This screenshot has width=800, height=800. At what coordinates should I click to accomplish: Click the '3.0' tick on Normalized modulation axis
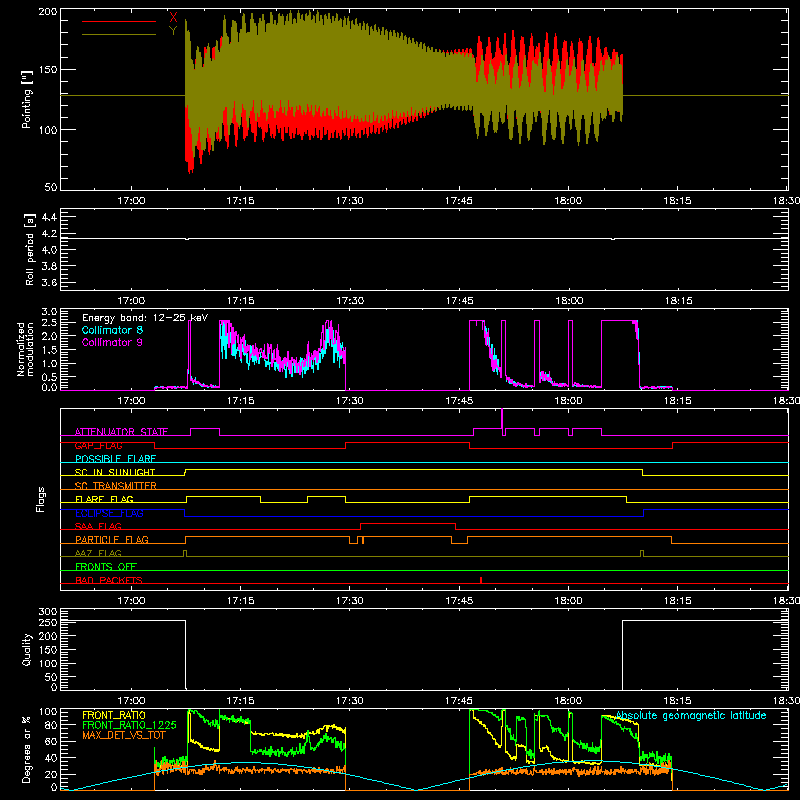[x=49, y=312]
